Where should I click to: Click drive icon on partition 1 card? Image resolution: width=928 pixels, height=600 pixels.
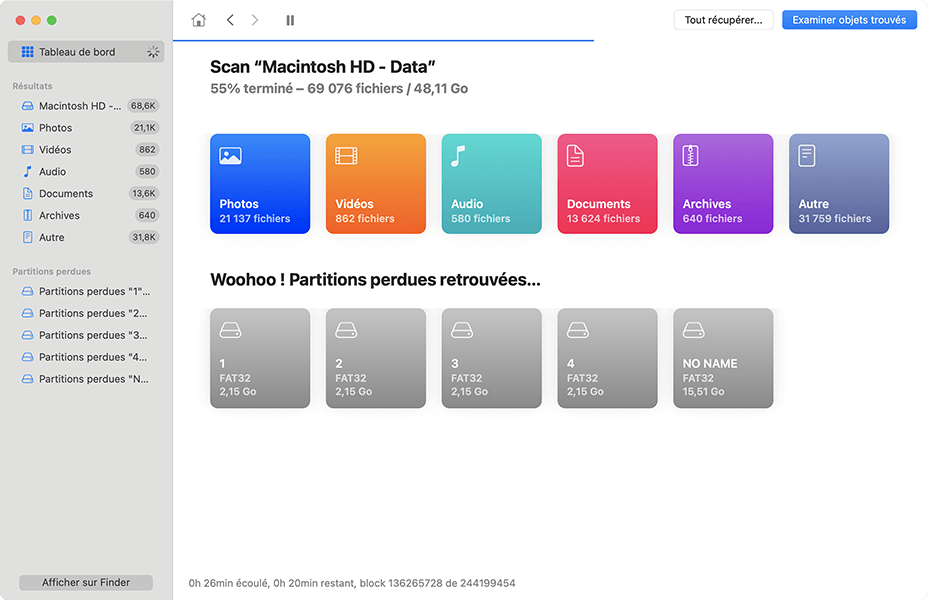click(230, 330)
